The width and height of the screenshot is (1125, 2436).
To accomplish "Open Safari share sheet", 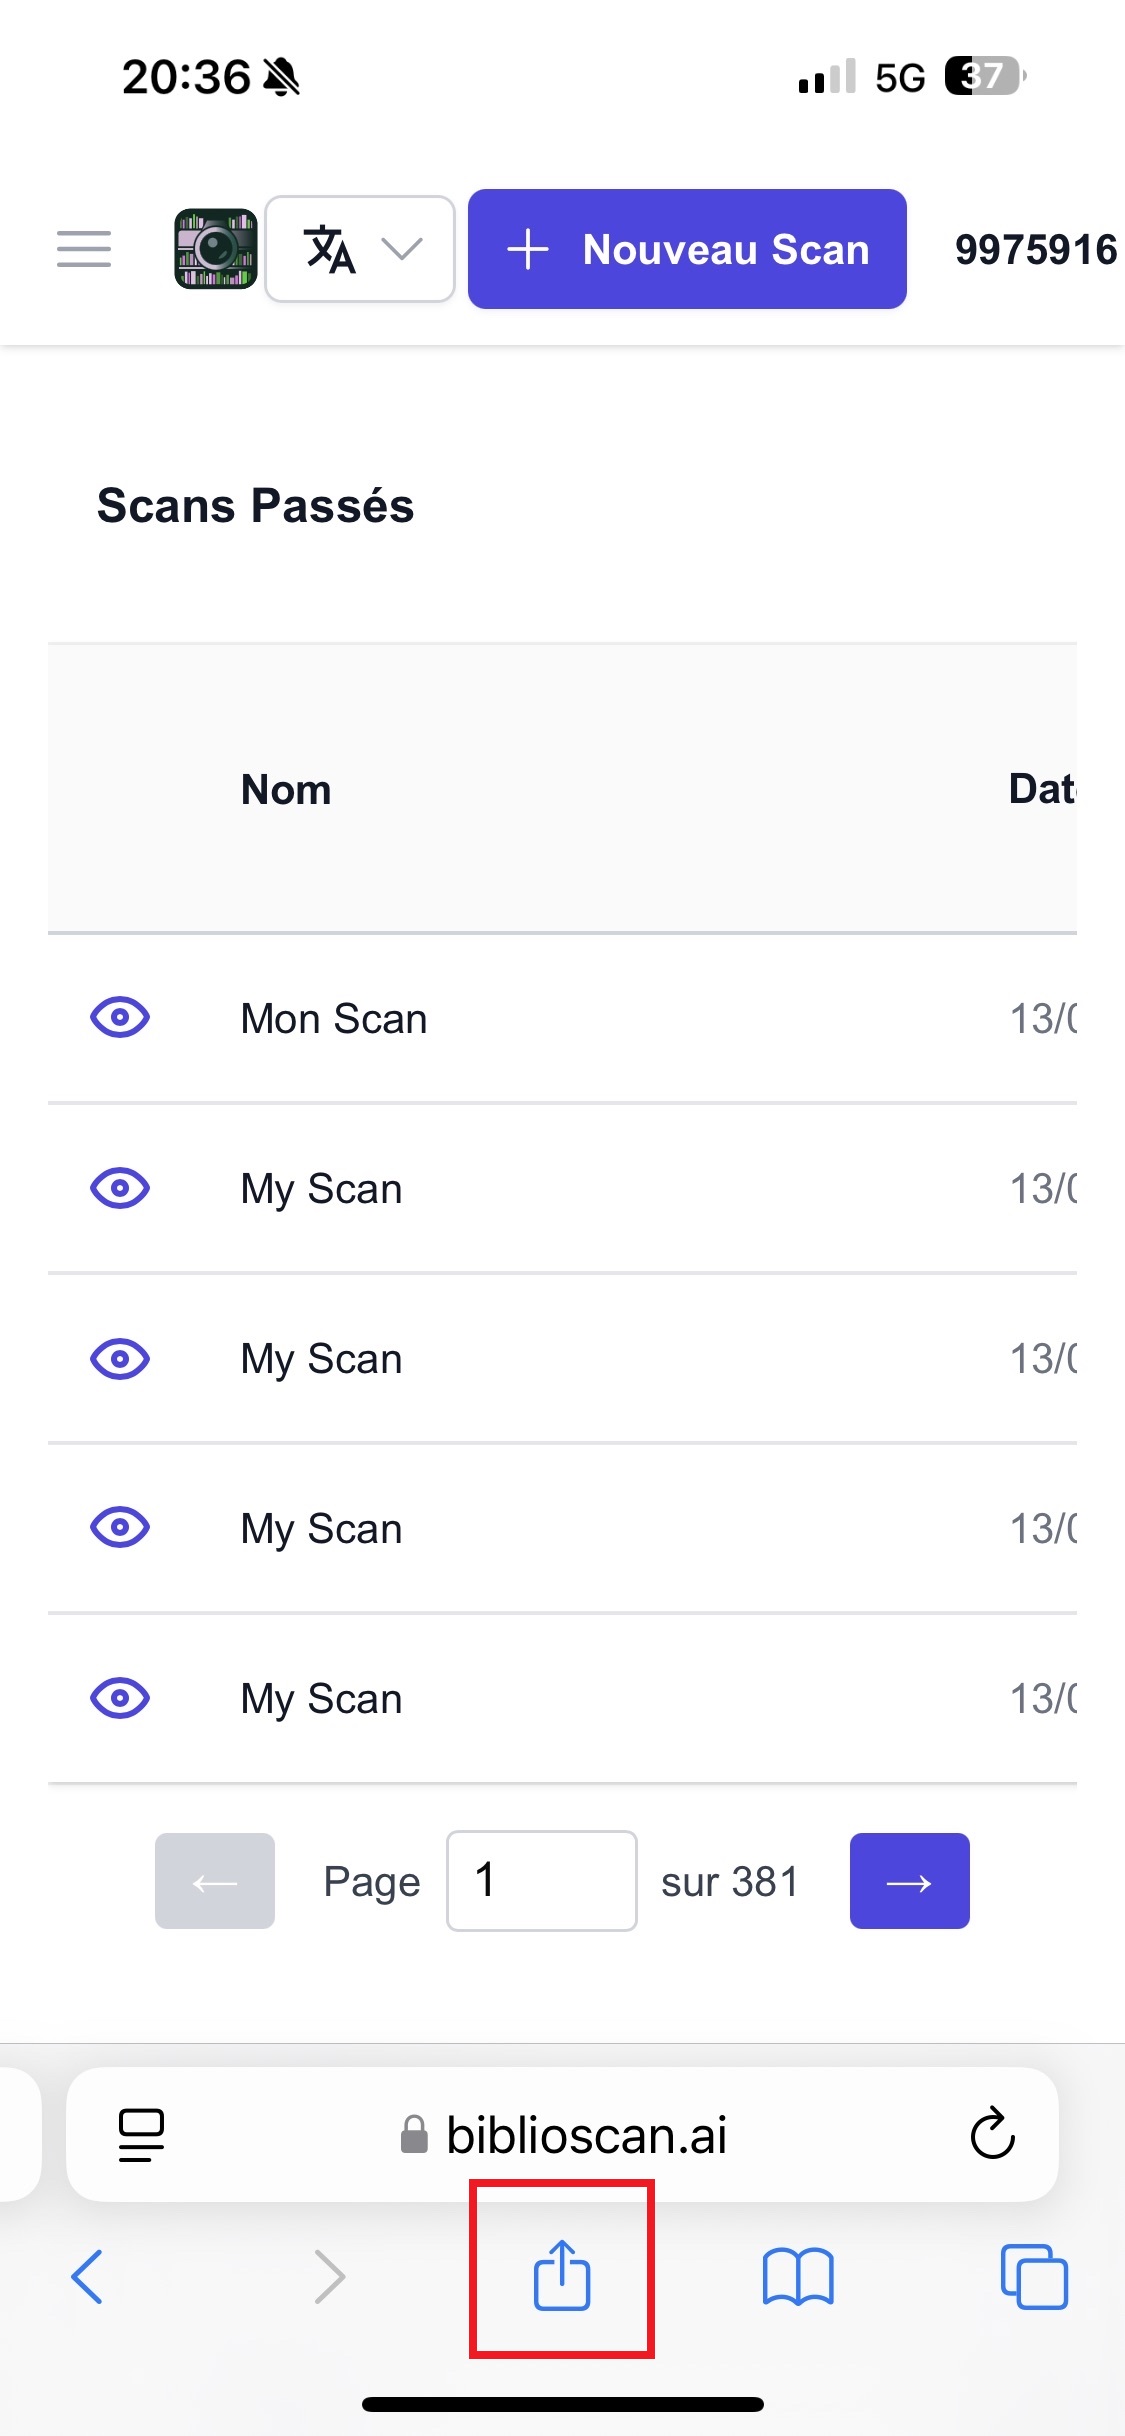I will (562, 2276).
